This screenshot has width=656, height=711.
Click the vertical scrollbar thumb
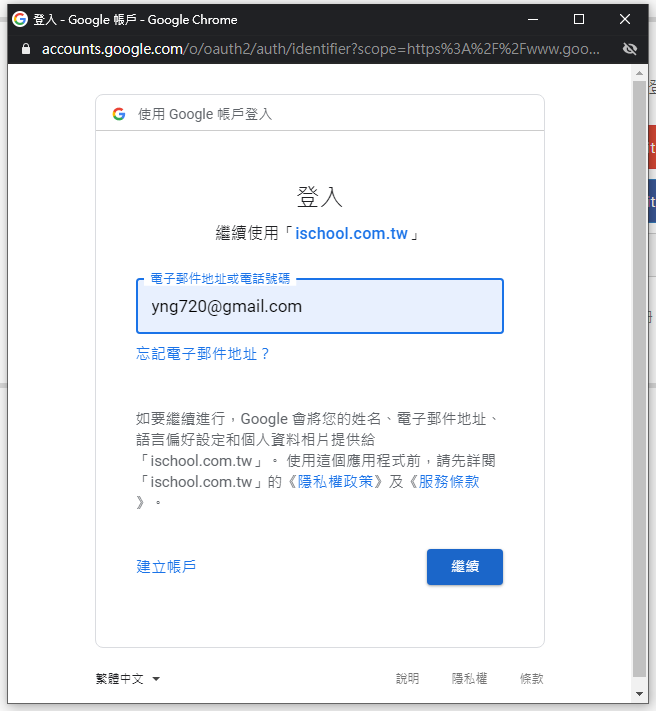[639, 379]
